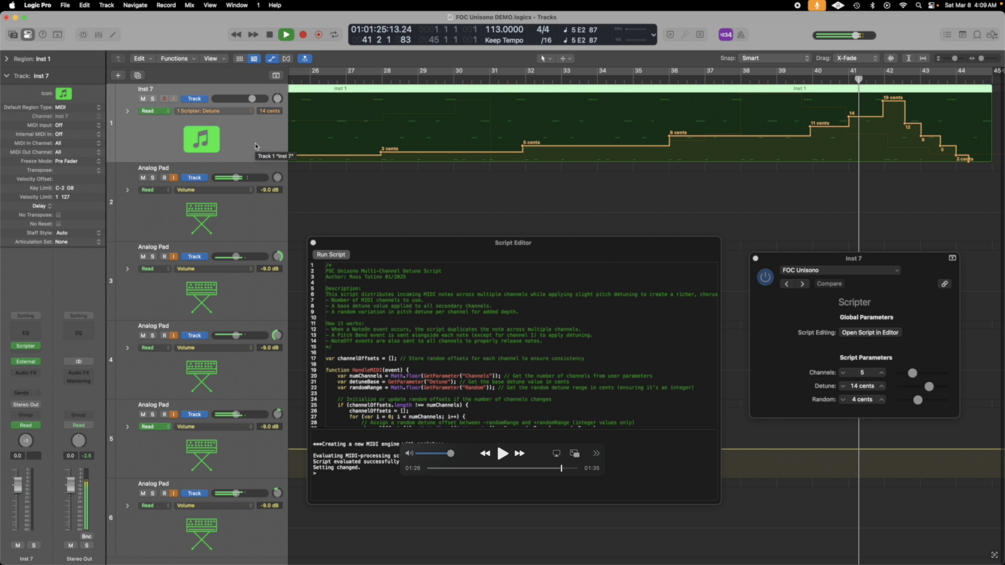The width and height of the screenshot is (1005, 565).
Task: Open the Note Pads icon
Action: point(962,35)
